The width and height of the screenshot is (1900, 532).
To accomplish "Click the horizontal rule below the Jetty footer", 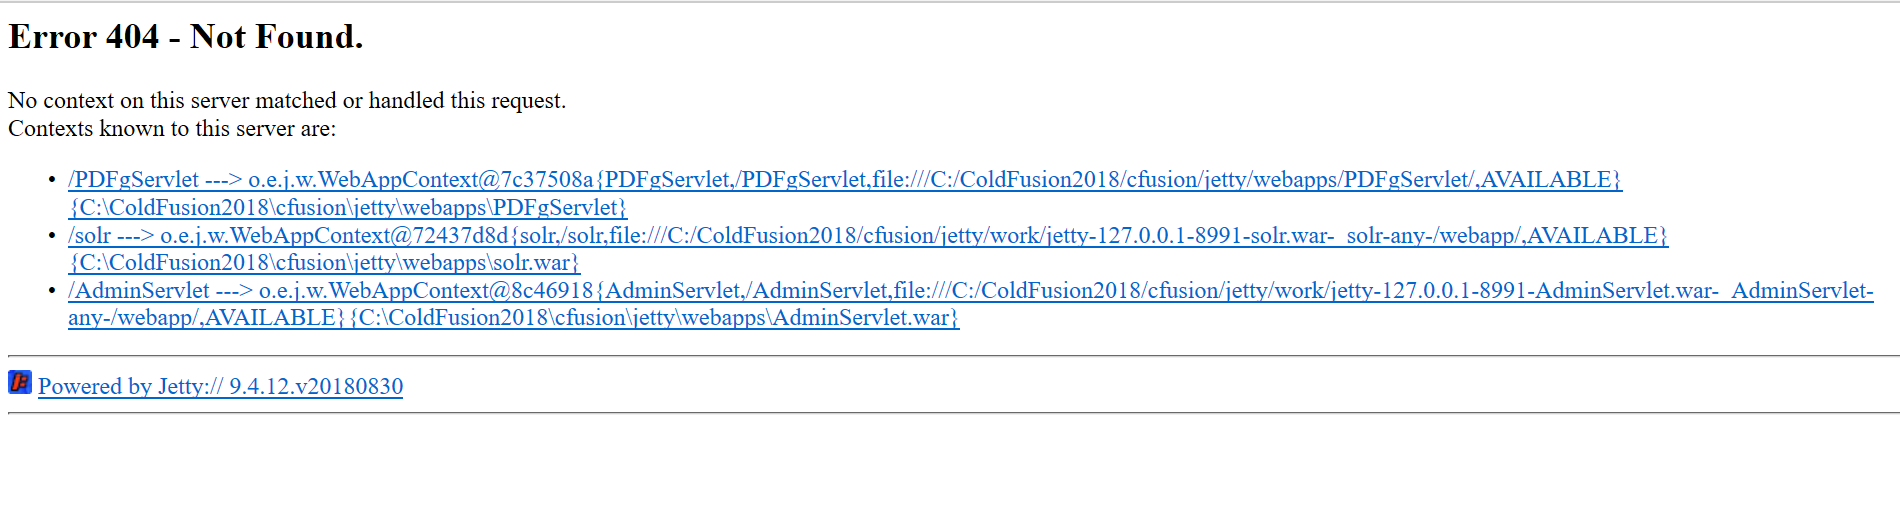I will (950, 413).
